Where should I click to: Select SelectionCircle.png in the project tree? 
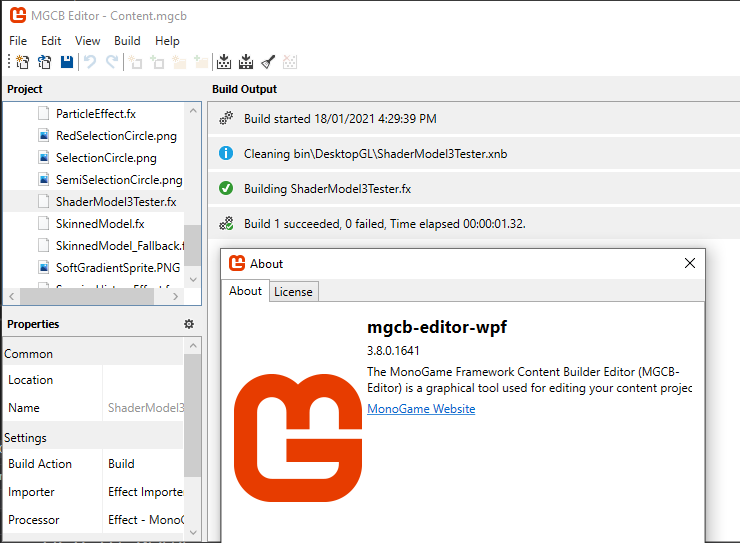(x=106, y=158)
